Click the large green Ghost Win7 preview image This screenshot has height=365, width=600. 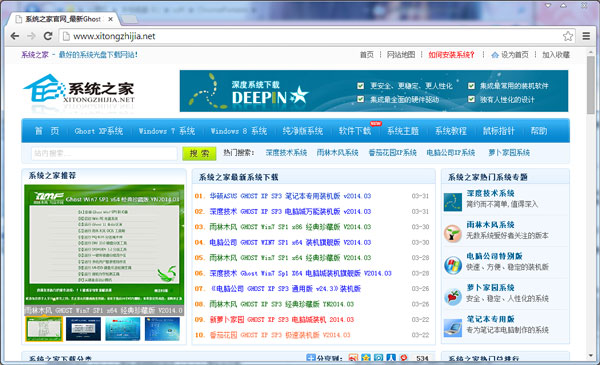104,245
